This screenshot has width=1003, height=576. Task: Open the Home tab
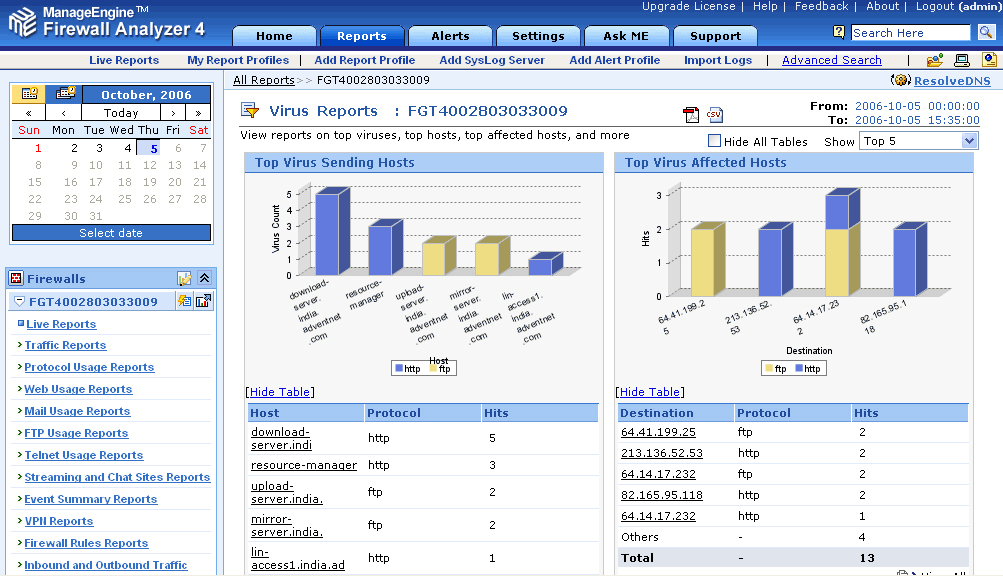coord(274,36)
